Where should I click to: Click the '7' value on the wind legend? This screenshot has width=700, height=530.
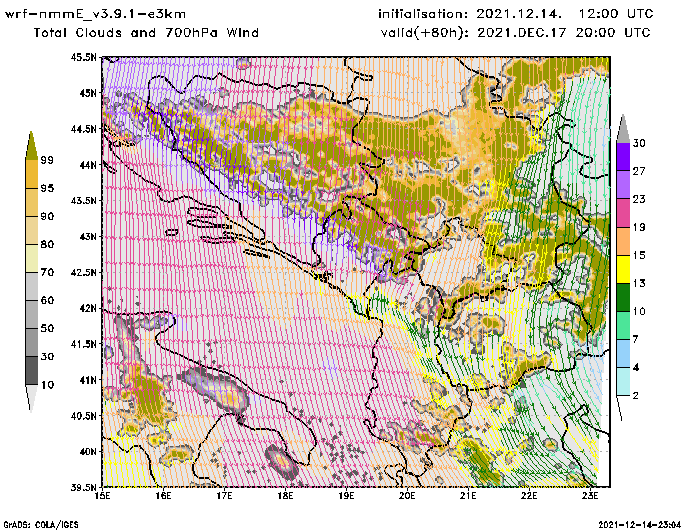636,340
